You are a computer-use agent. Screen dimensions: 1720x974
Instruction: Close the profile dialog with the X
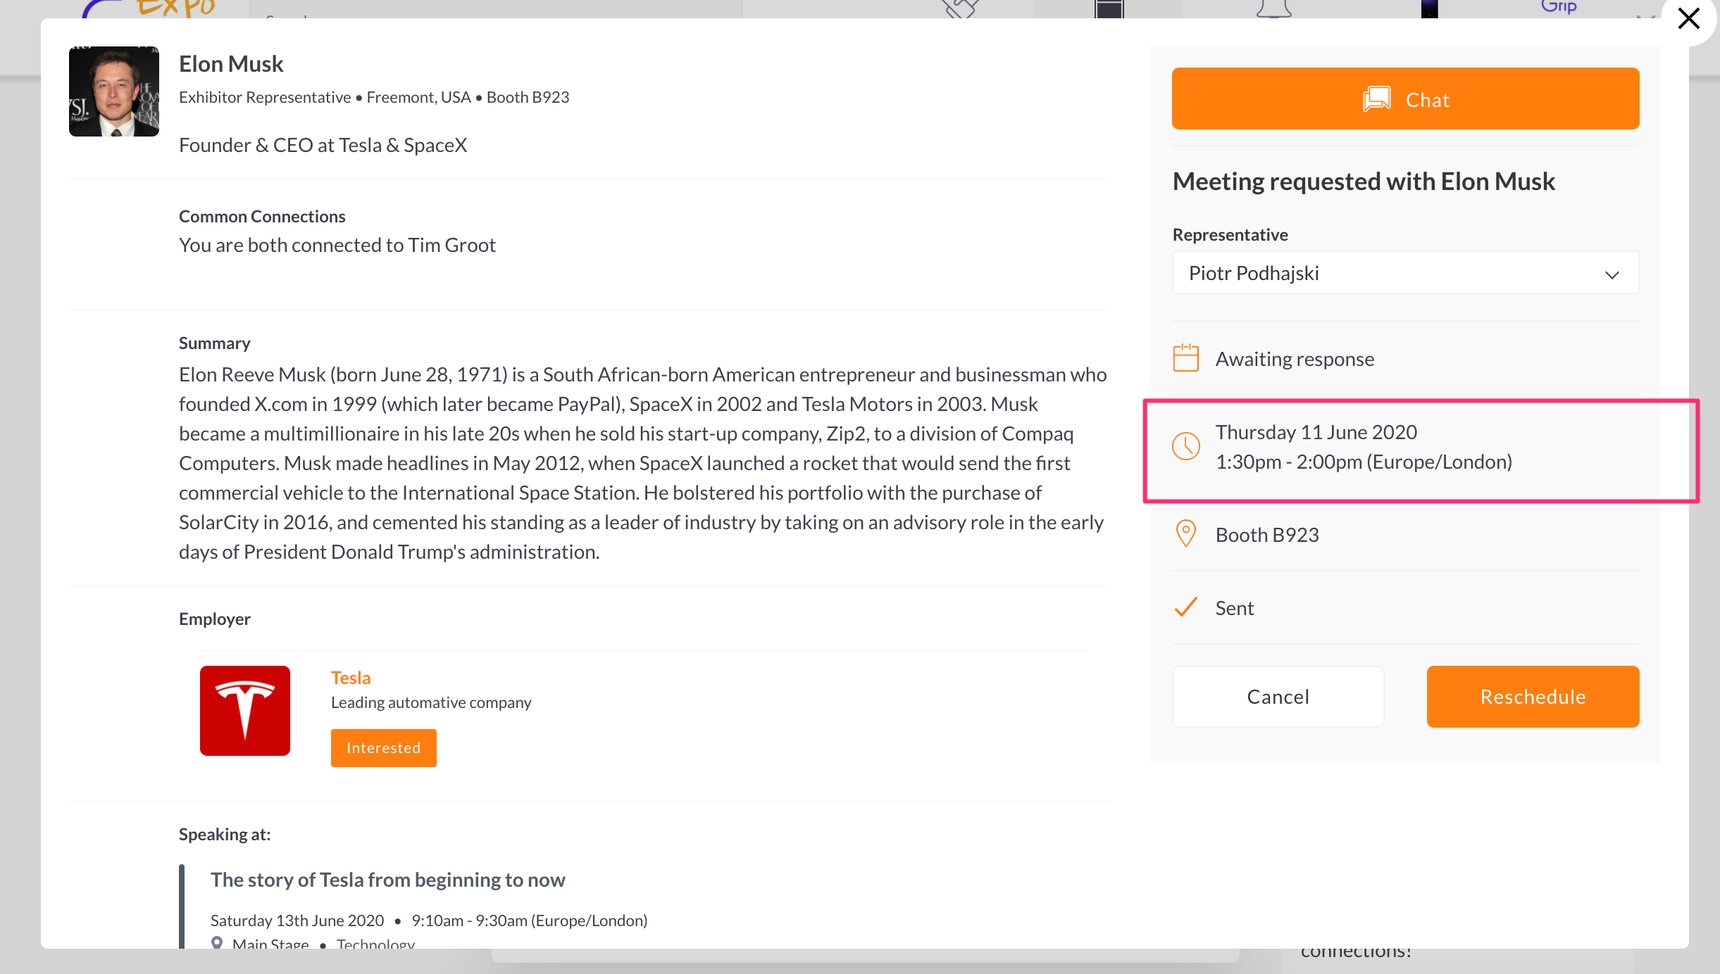1688,19
